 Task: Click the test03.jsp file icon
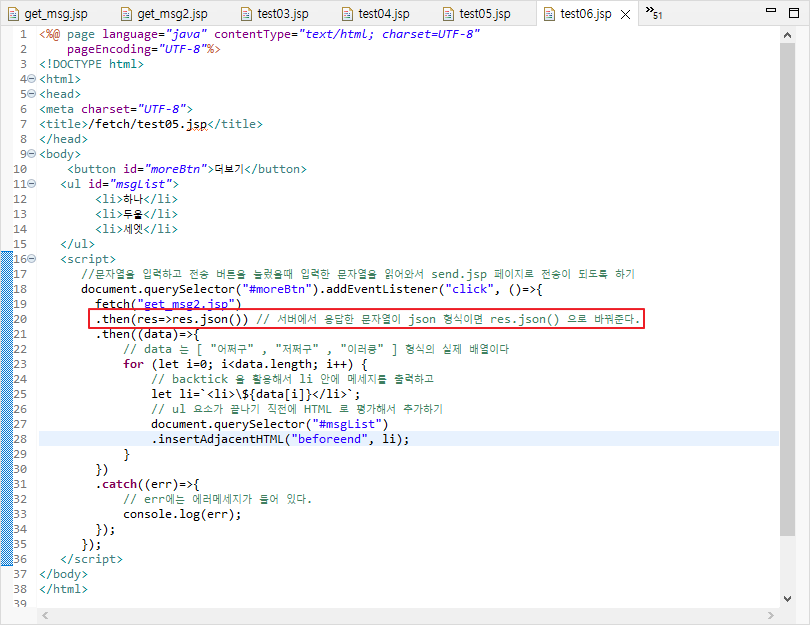[x=247, y=14]
